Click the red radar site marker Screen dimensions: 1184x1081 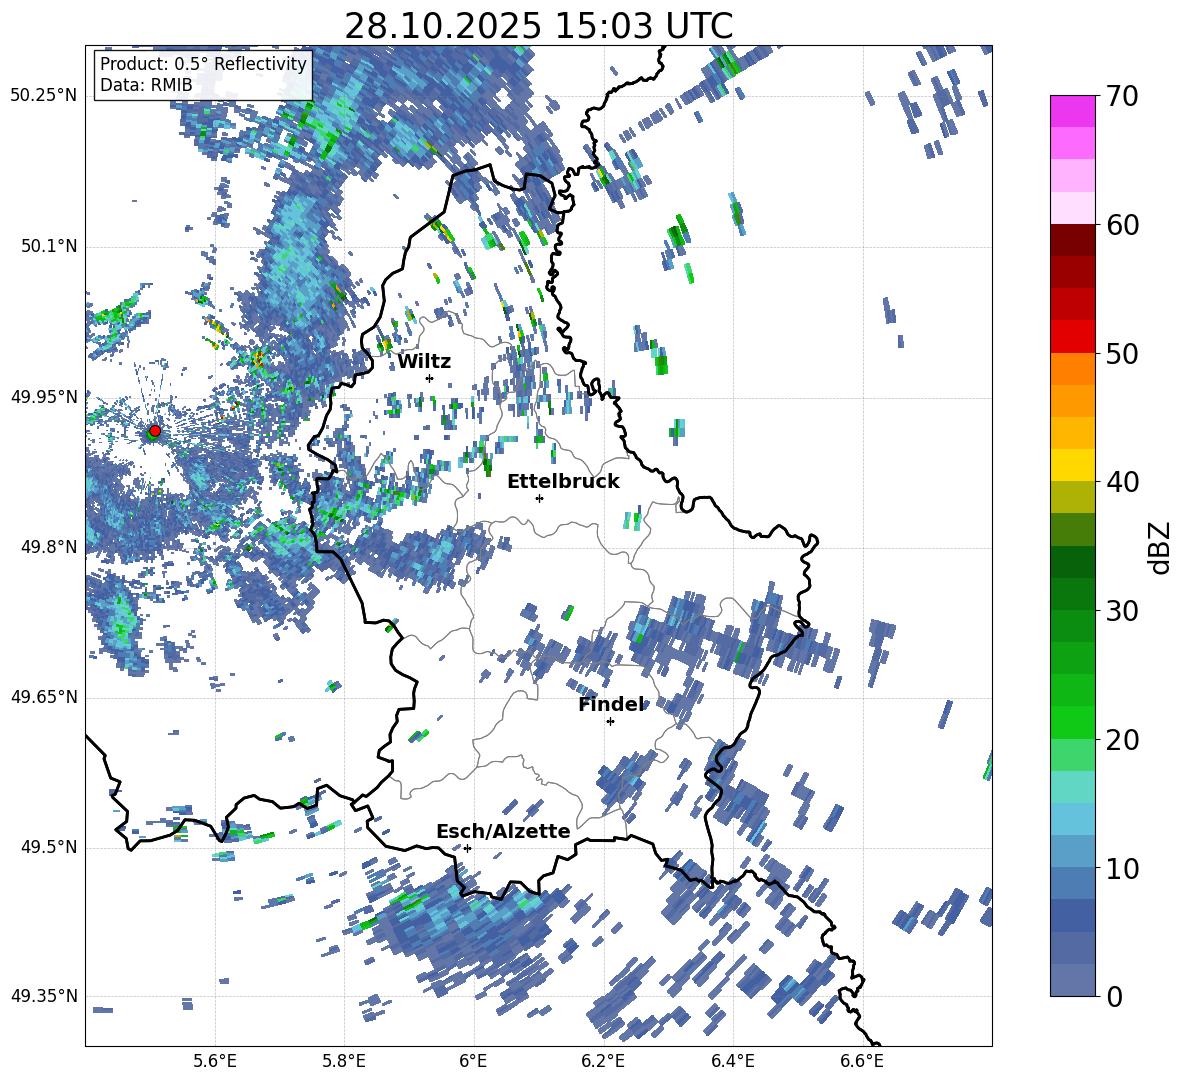(155, 431)
